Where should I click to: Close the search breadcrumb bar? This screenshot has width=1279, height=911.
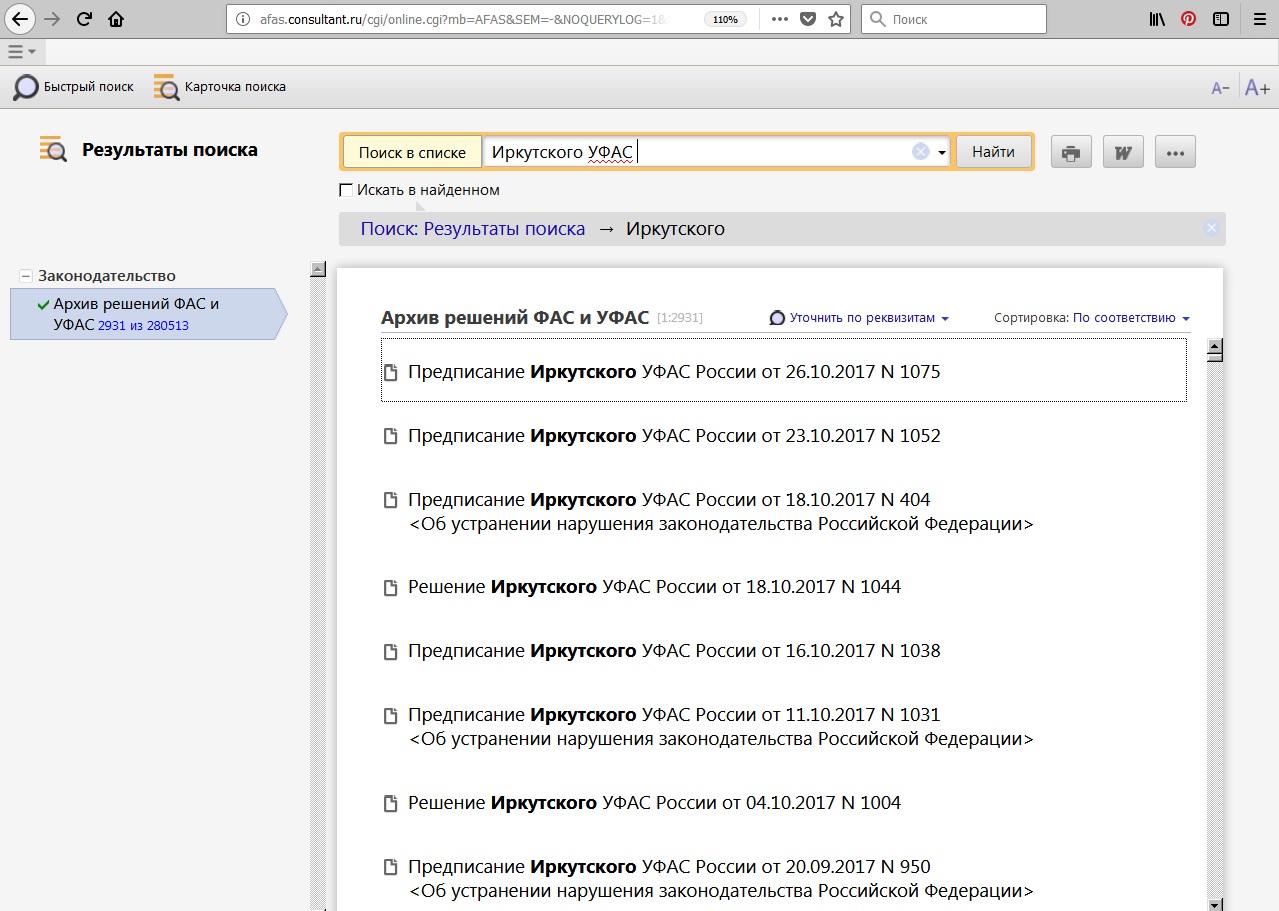point(1211,228)
